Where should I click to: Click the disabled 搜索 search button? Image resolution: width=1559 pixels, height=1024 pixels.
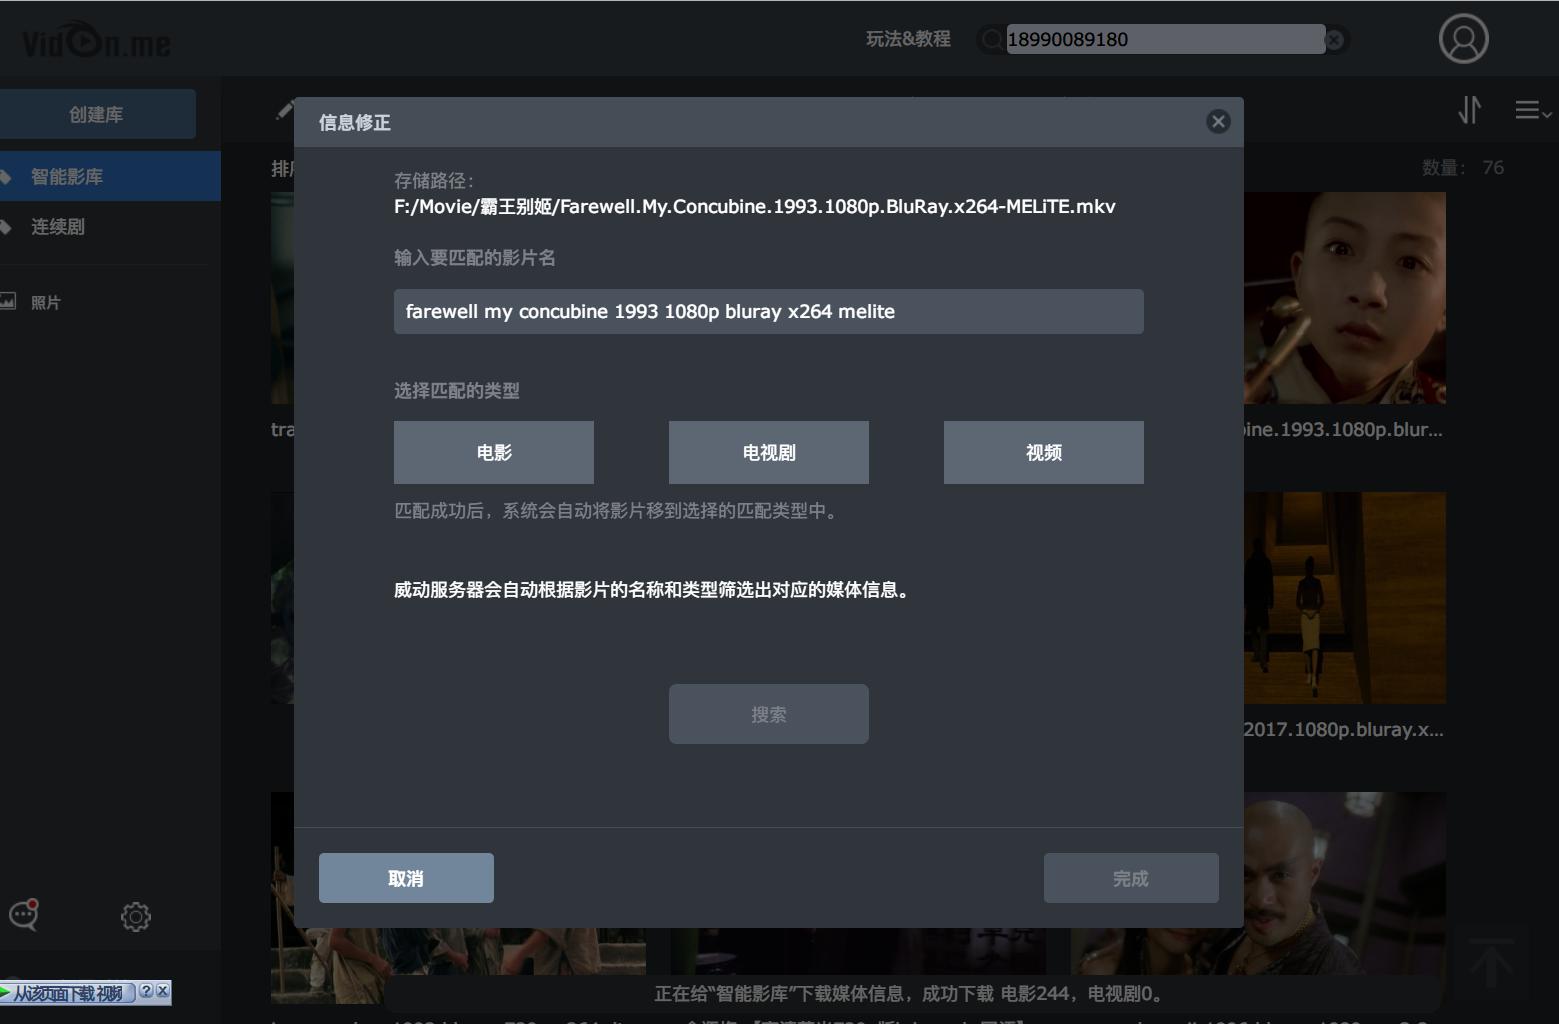point(768,713)
